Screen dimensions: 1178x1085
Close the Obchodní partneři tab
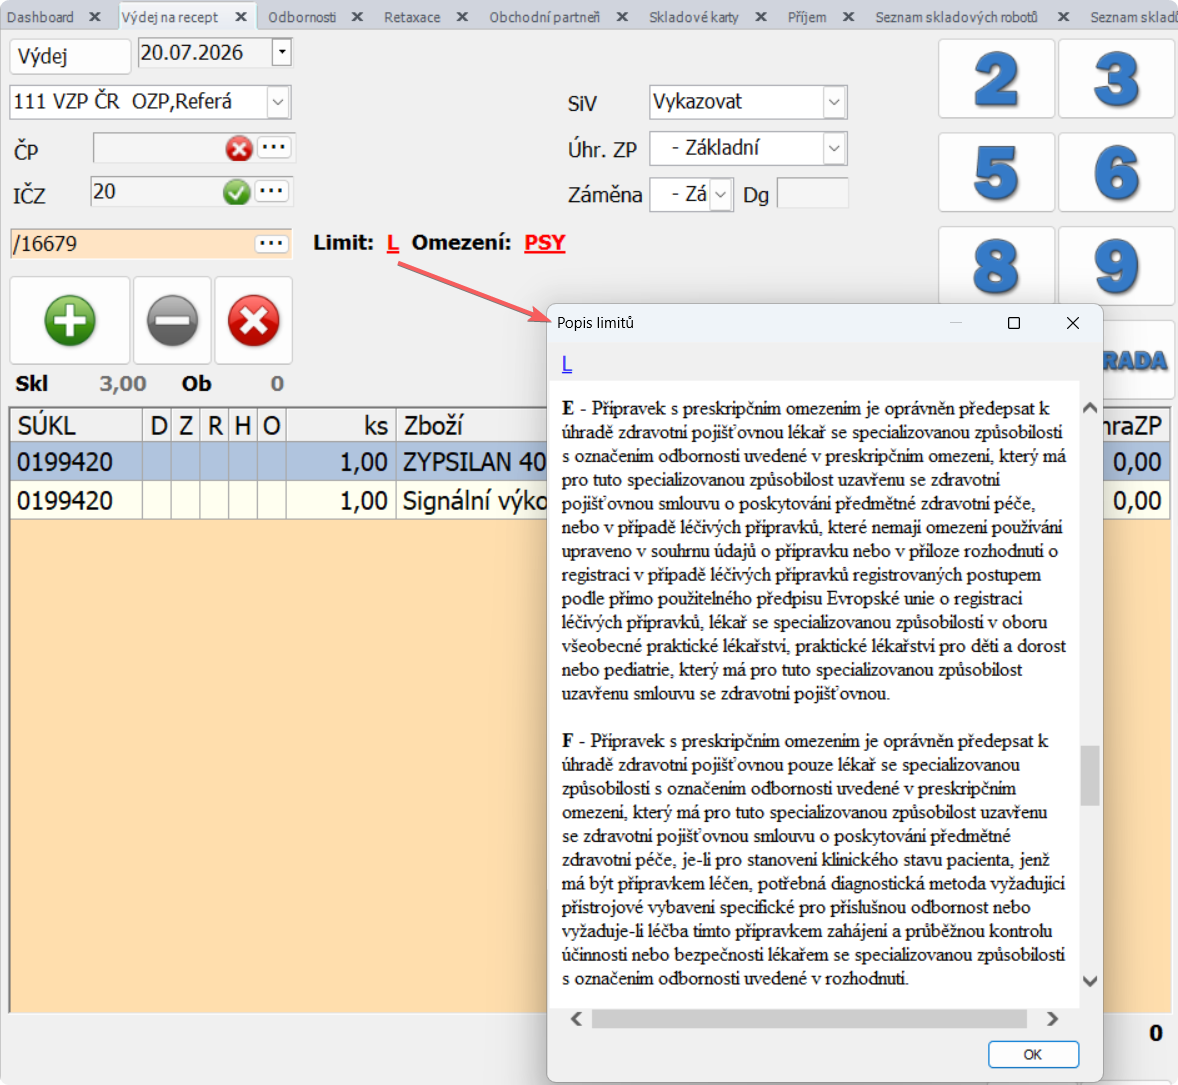click(x=622, y=17)
